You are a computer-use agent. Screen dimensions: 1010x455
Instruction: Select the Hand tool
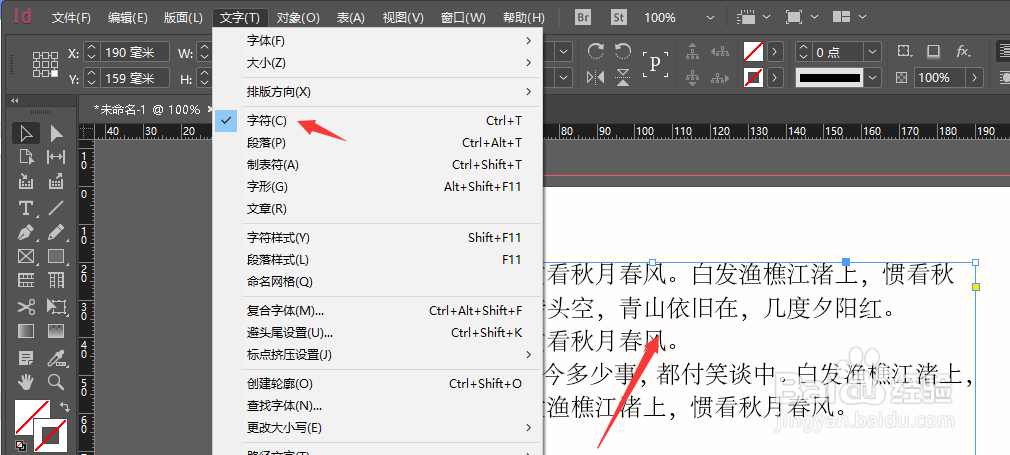click(26, 382)
